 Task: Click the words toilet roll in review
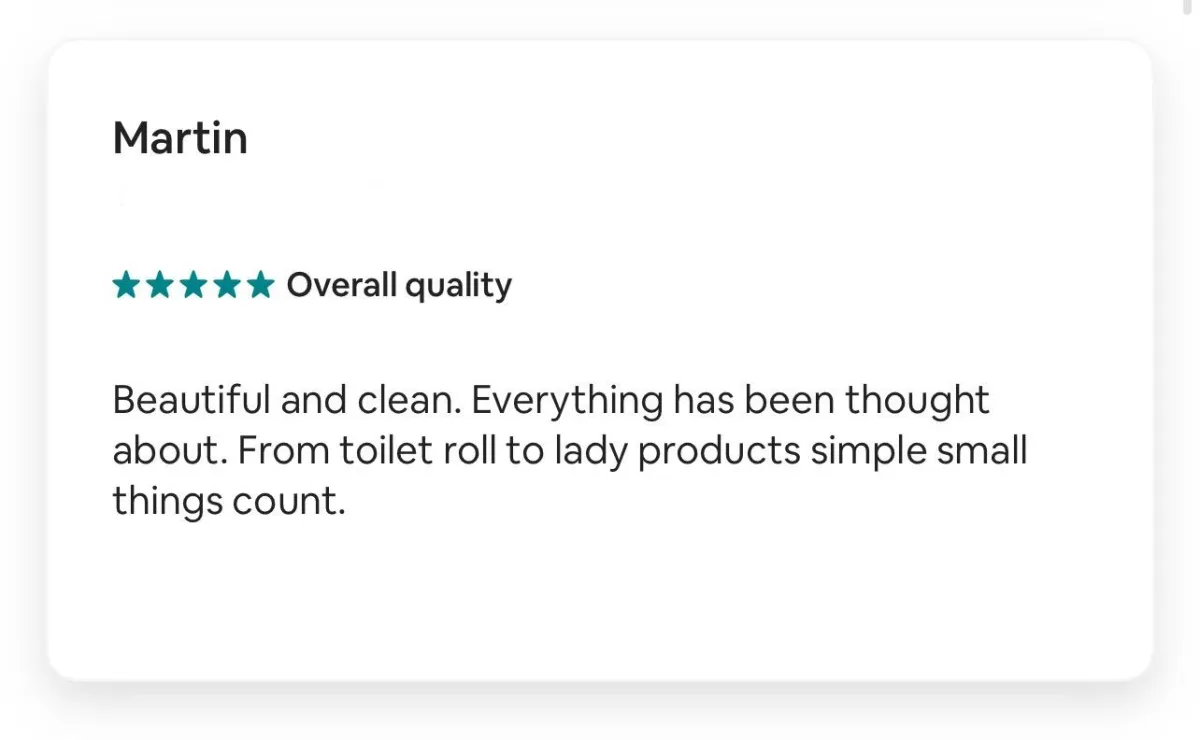point(419,451)
